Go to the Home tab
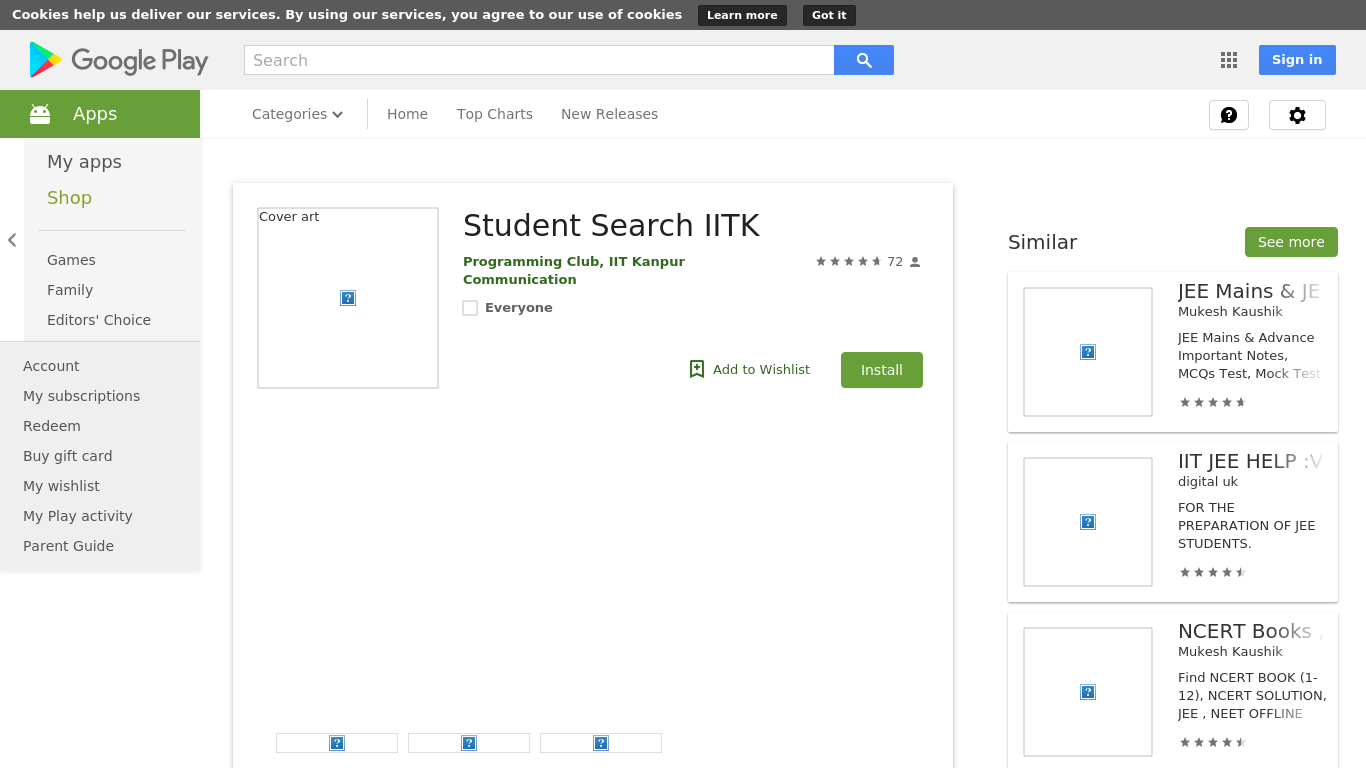 [x=407, y=114]
